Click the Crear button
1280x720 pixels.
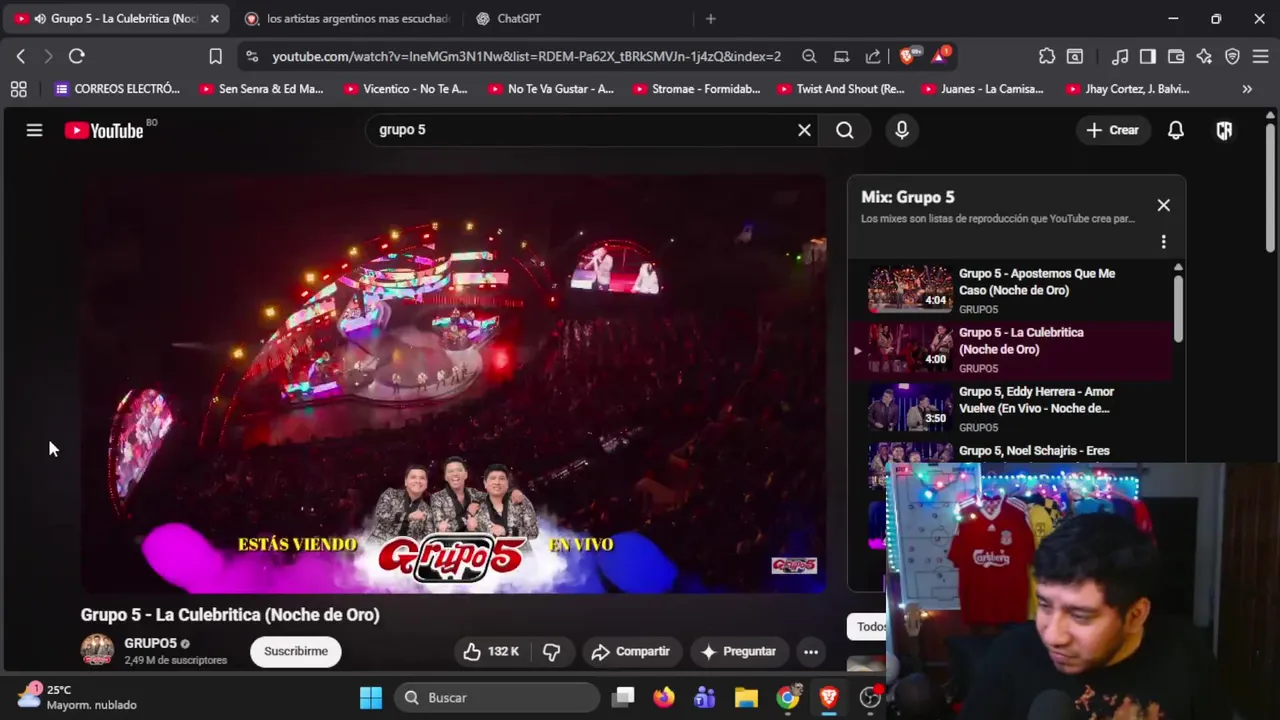pos(1112,130)
